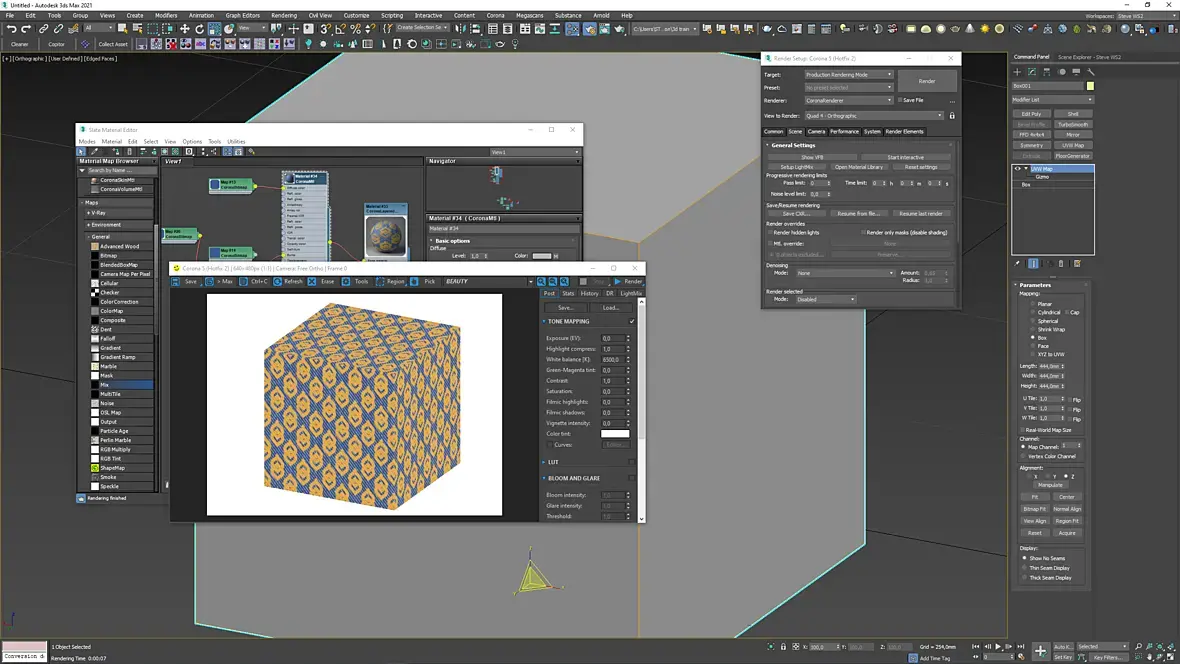Click the Erase icon in Corona frame buffer
The width and height of the screenshot is (1180, 664).
(313, 282)
